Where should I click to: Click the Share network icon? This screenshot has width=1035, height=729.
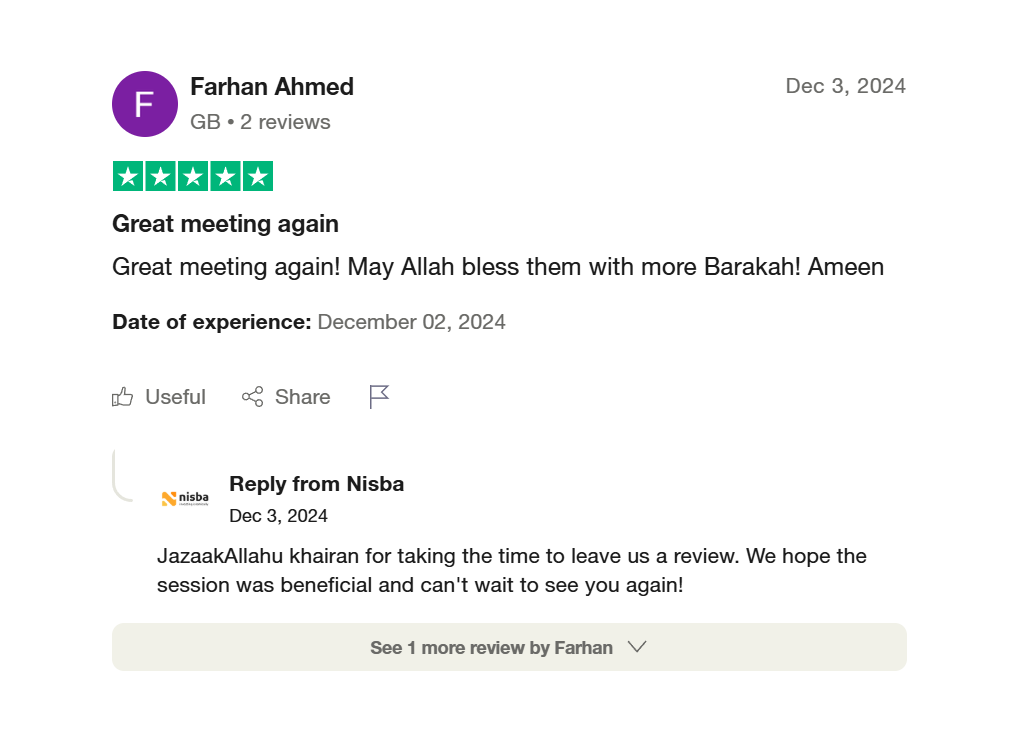click(x=253, y=397)
